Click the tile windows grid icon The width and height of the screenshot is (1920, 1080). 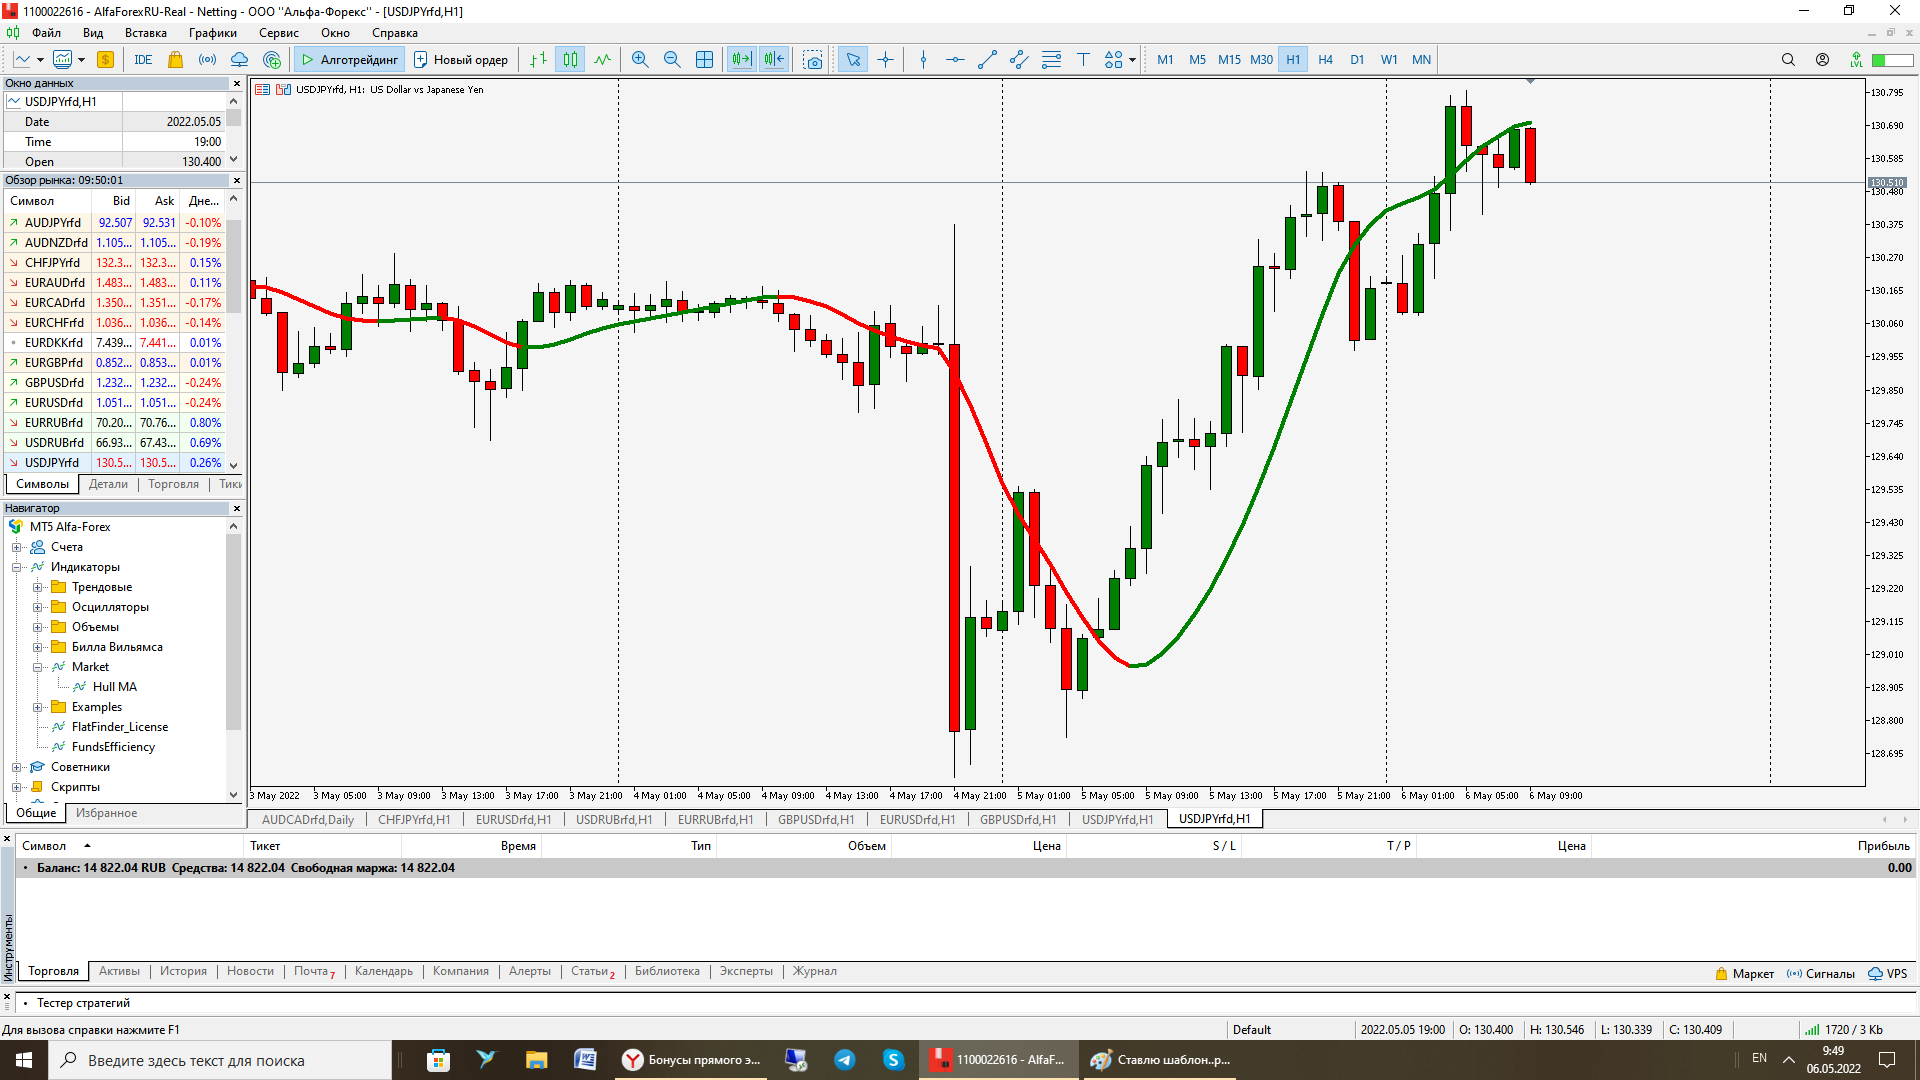pos(704,60)
